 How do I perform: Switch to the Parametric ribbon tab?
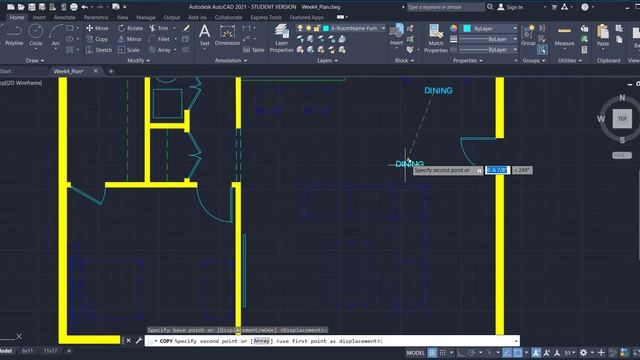(96, 18)
